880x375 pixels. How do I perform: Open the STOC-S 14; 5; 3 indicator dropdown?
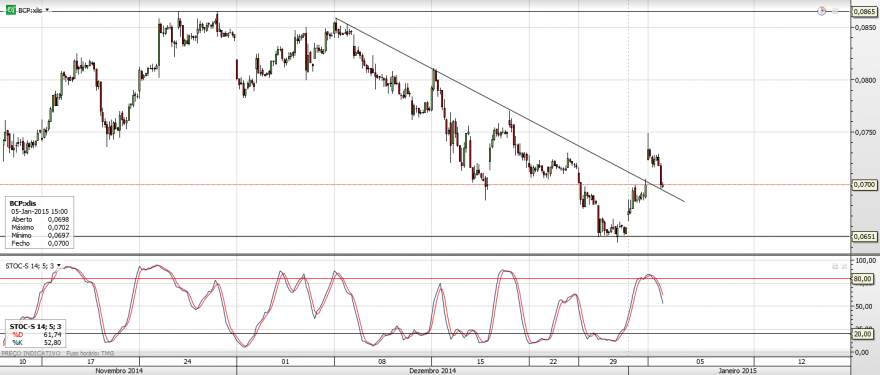point(59,265)
